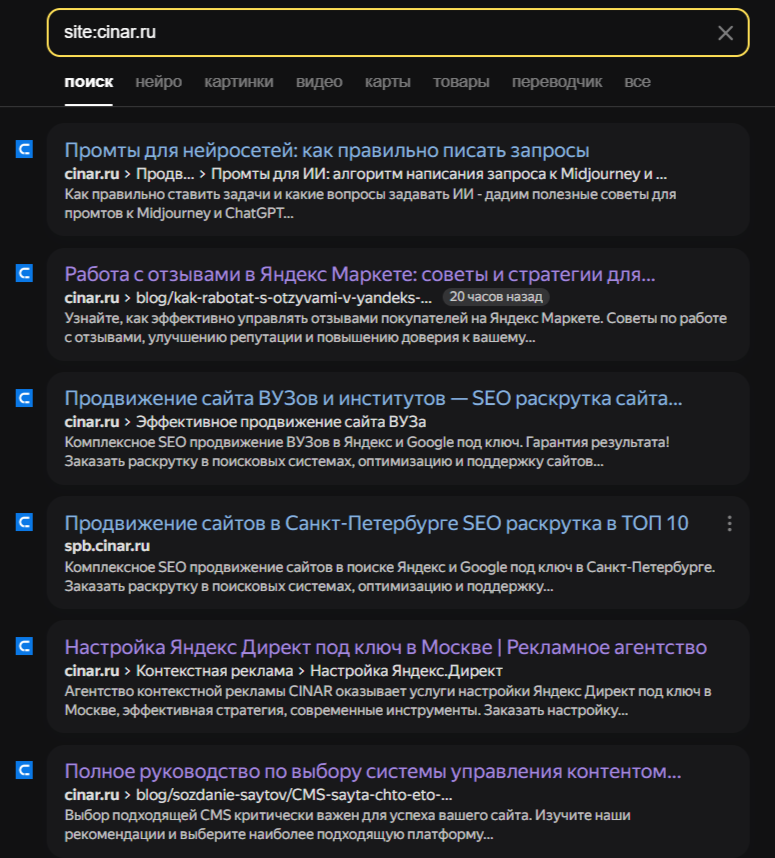Click favicon beside Продвижение сайта ВУЗов result
This screenshot has height=858, width=775.
(24, 398)
